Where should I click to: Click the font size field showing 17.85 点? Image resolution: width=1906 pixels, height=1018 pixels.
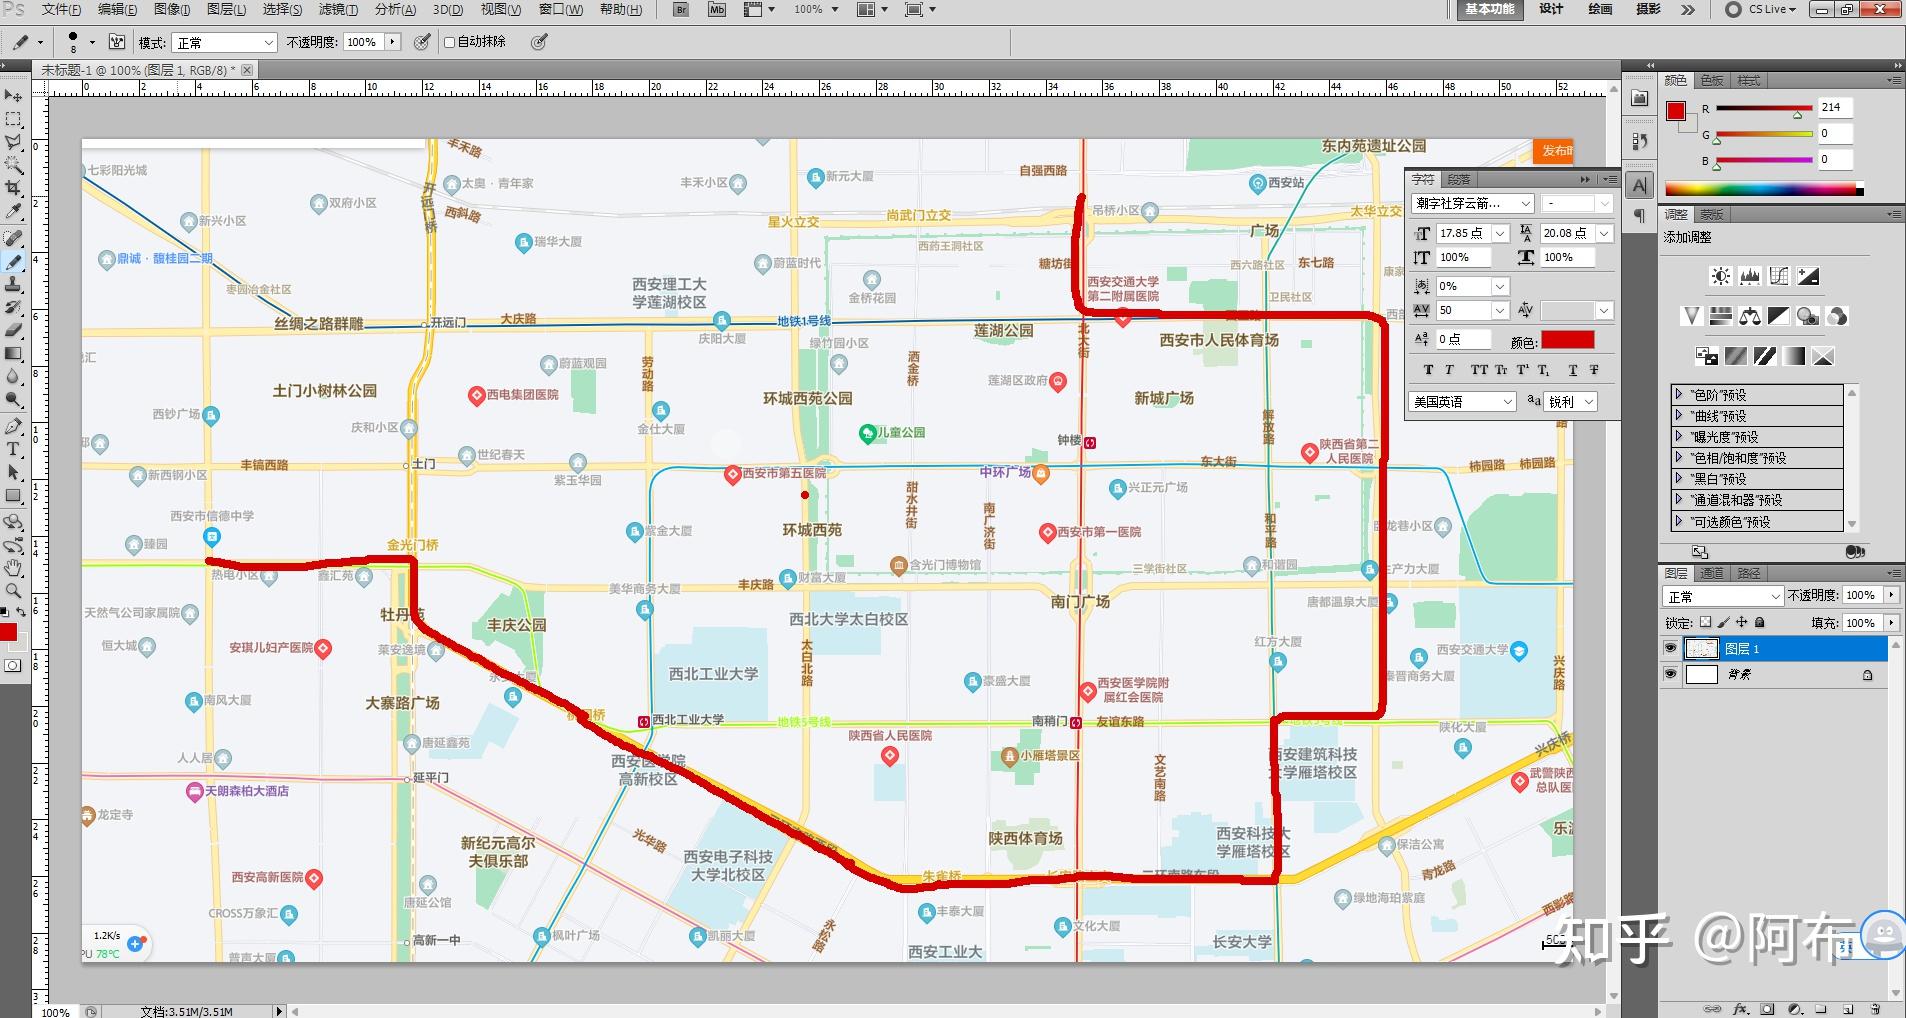pos(1463,233)
